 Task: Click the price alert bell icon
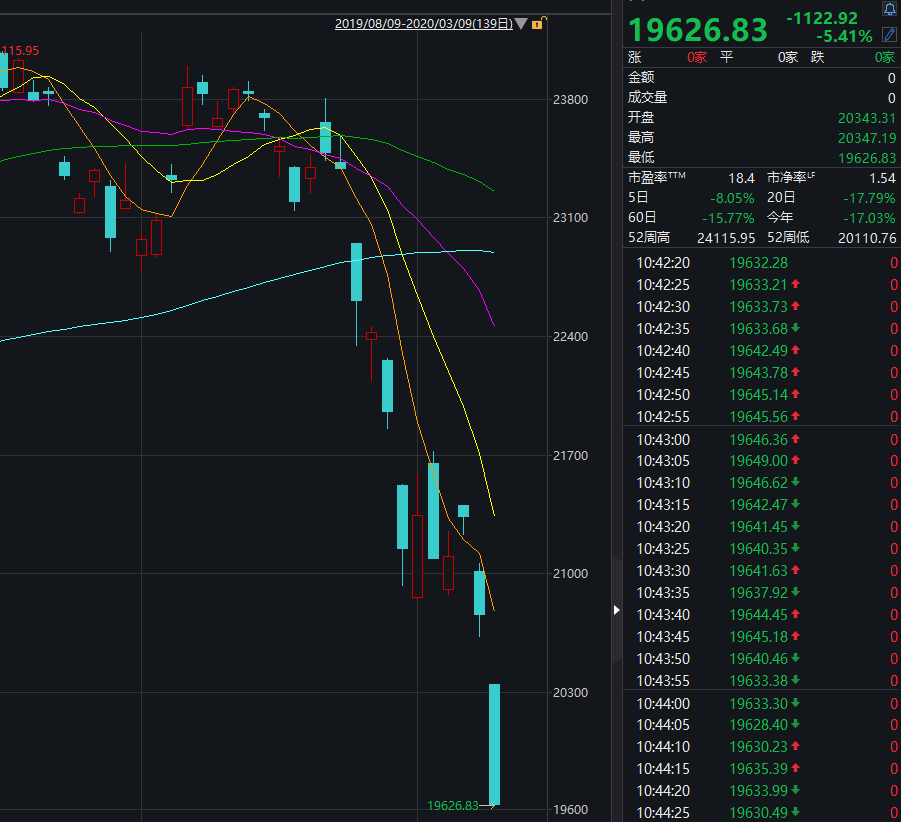pos(890,9)
